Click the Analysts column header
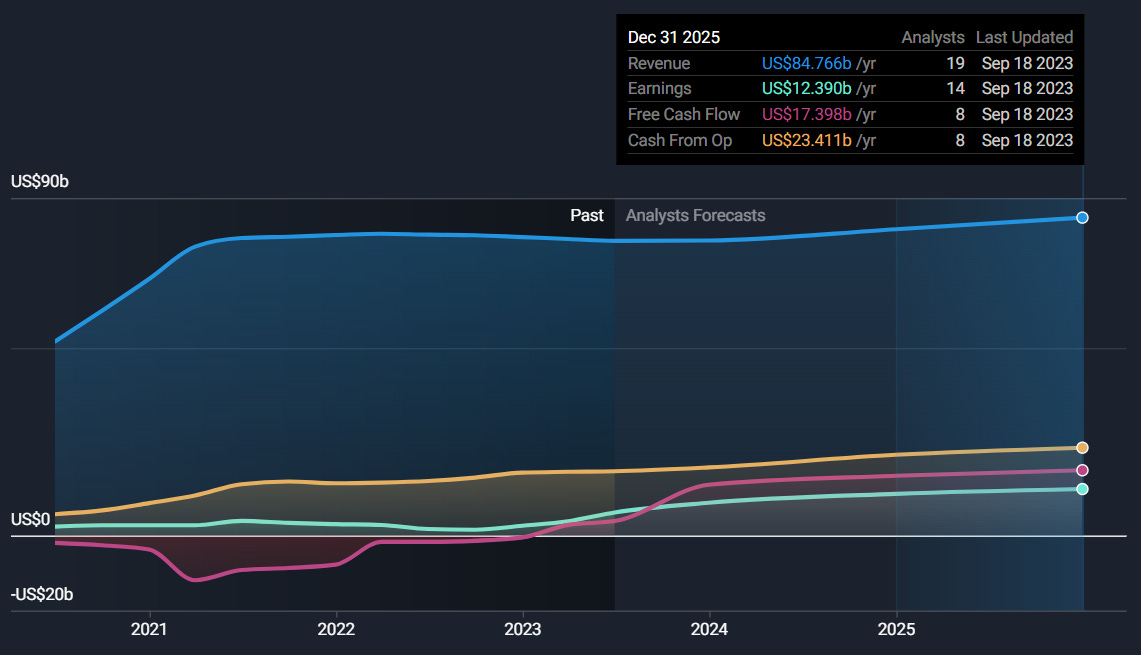The image size is (1141, 655). (933, 37)
